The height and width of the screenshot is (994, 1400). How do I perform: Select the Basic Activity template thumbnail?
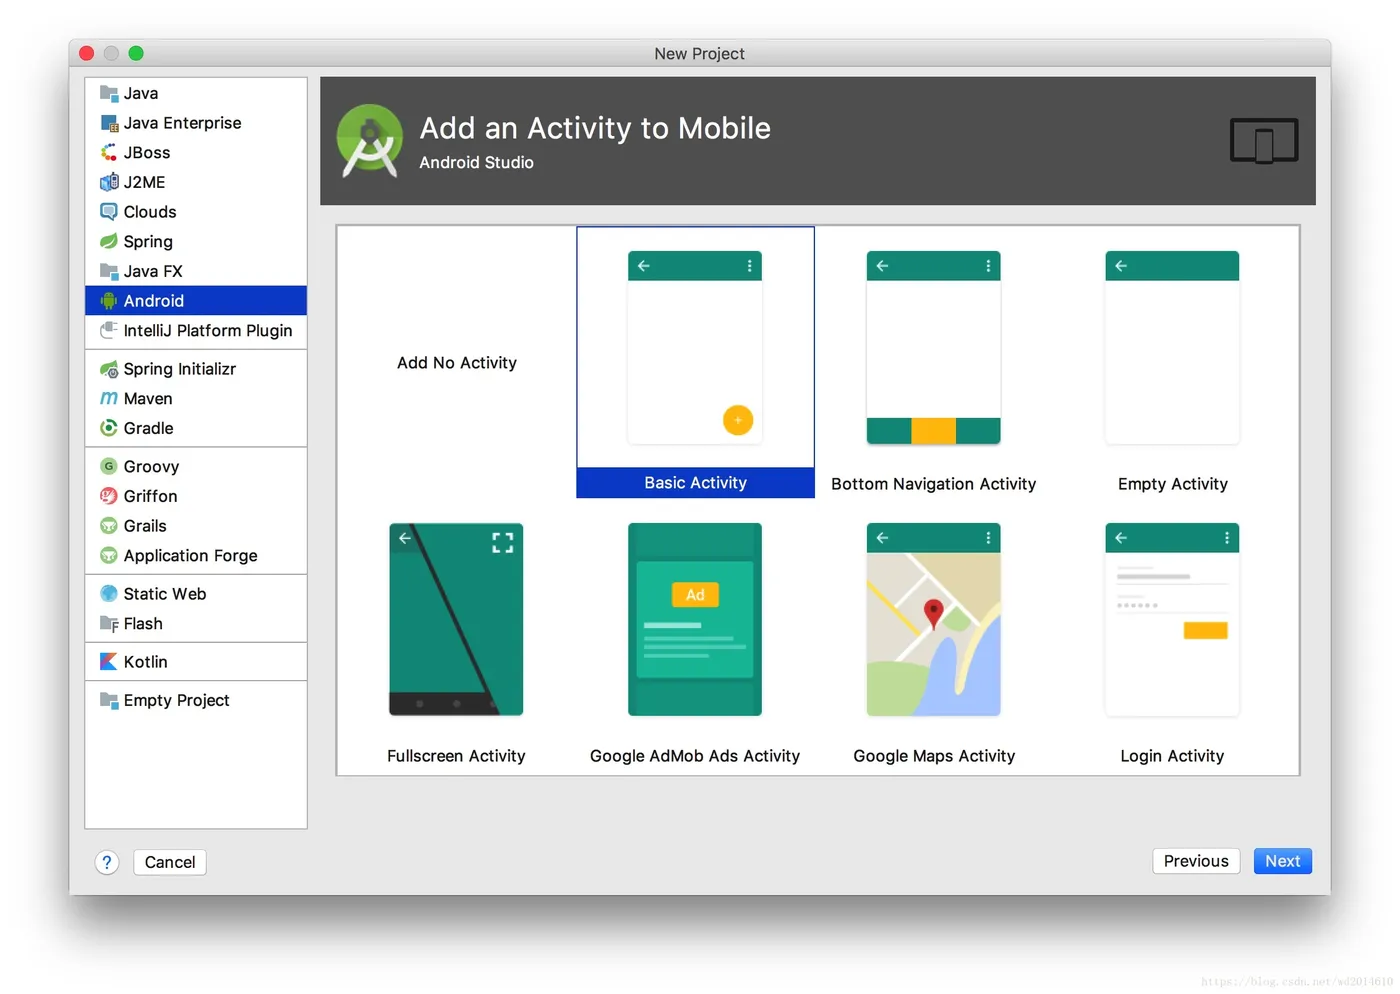click(695, 347)
